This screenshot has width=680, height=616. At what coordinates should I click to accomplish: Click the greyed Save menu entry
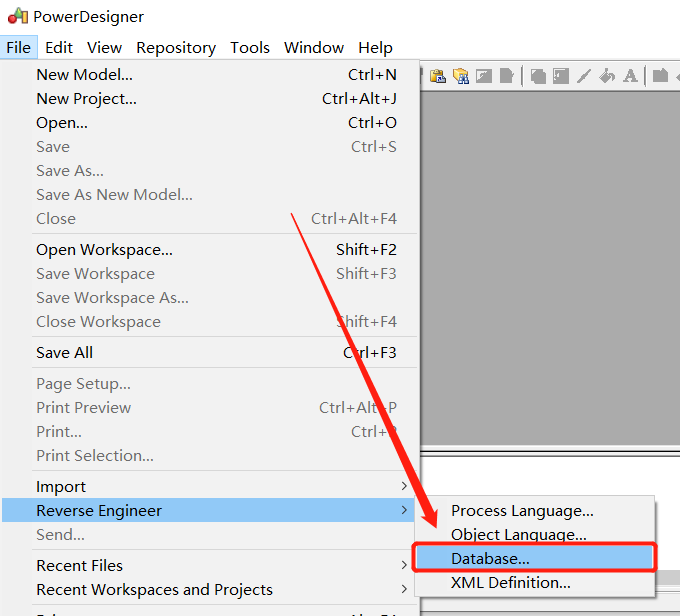[210, 147]
